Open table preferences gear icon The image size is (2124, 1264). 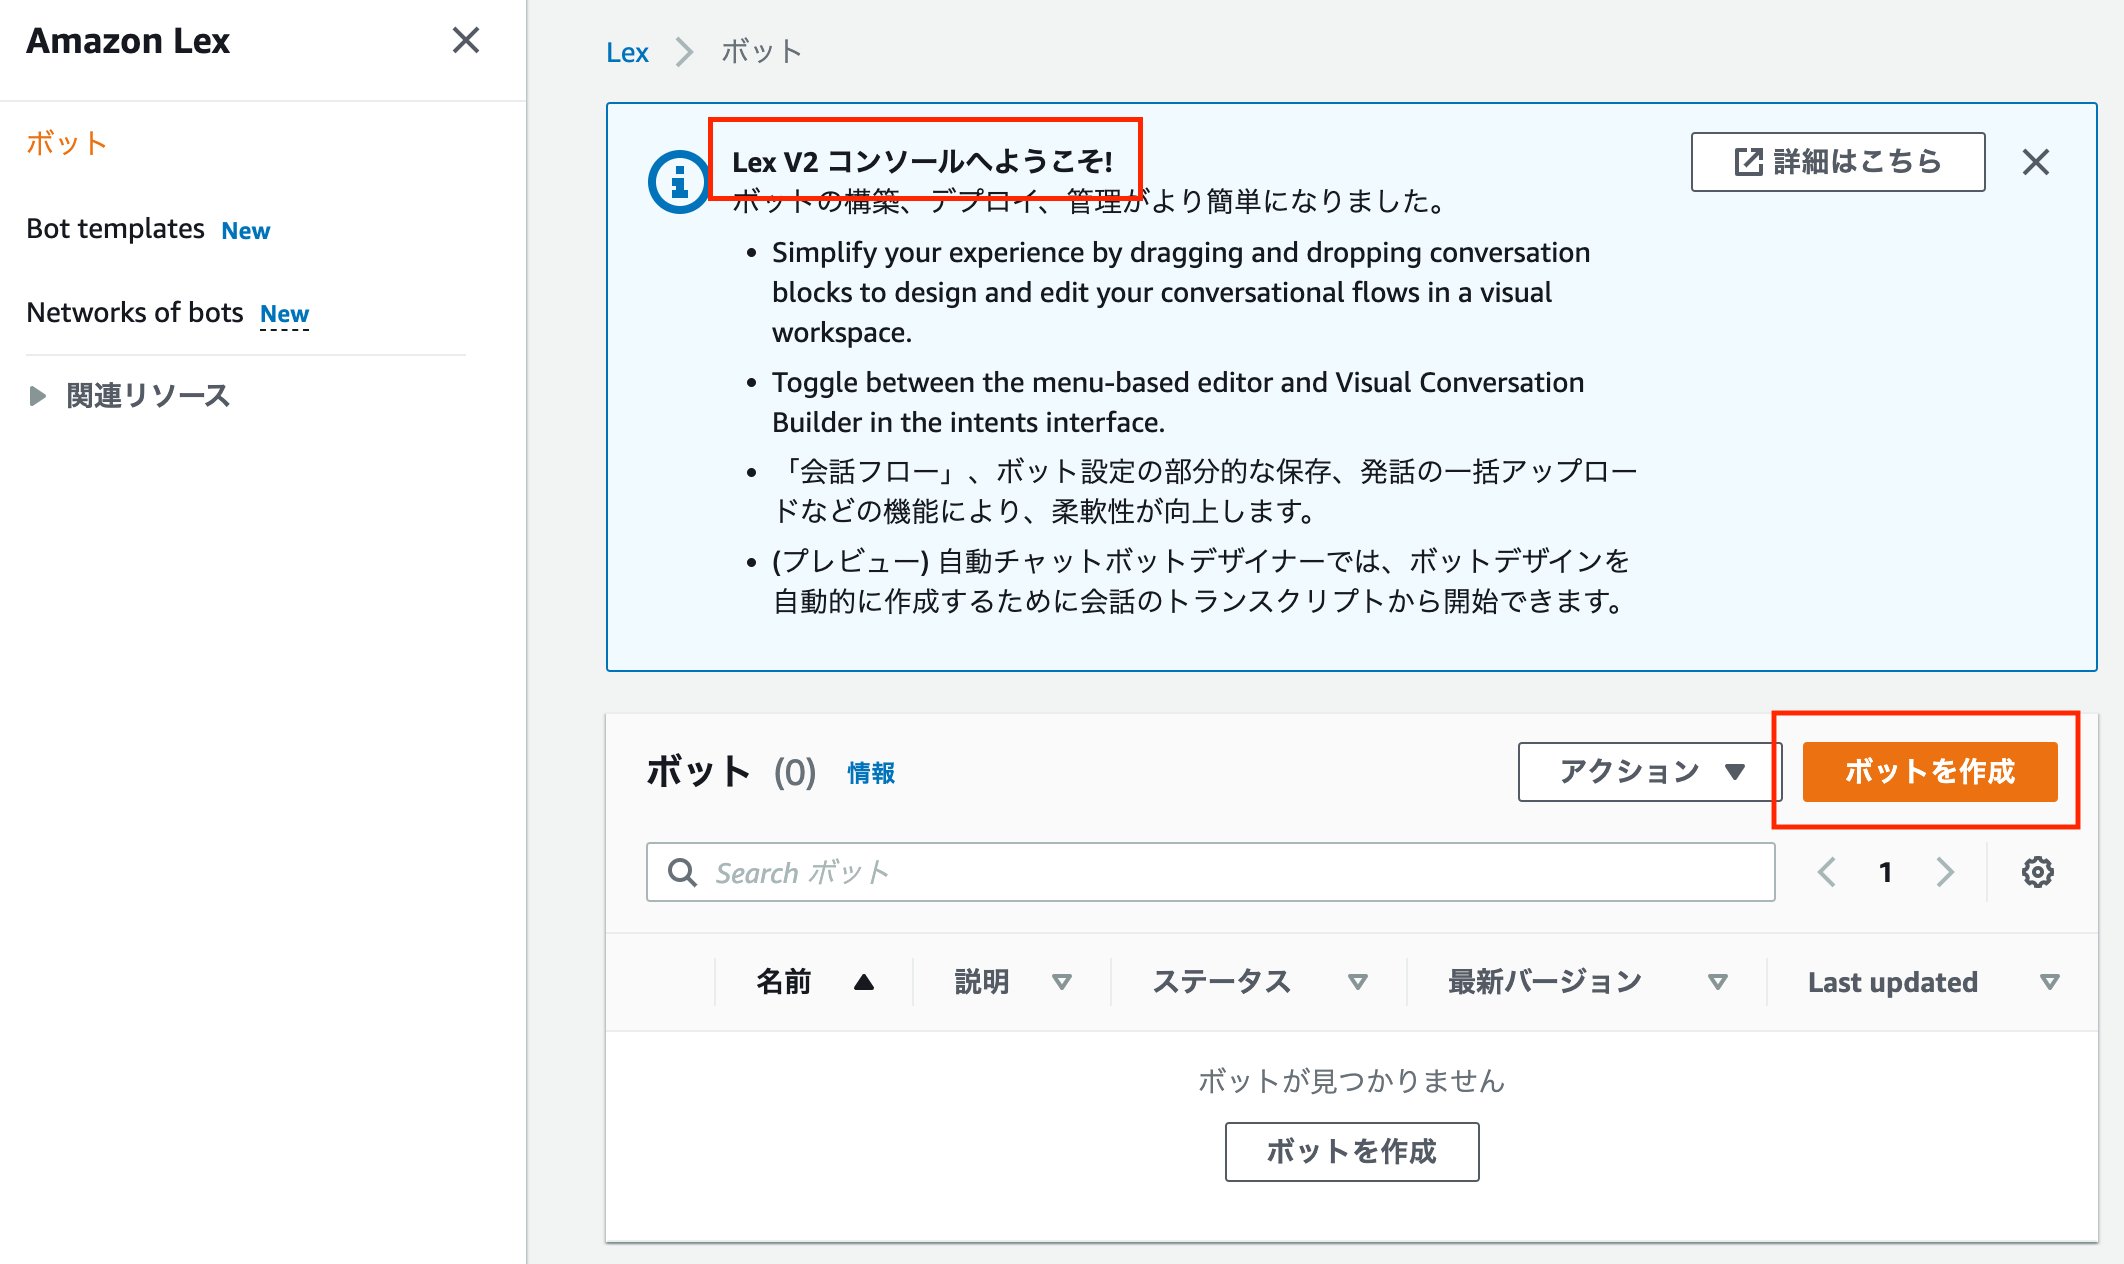click(2037, 872)
